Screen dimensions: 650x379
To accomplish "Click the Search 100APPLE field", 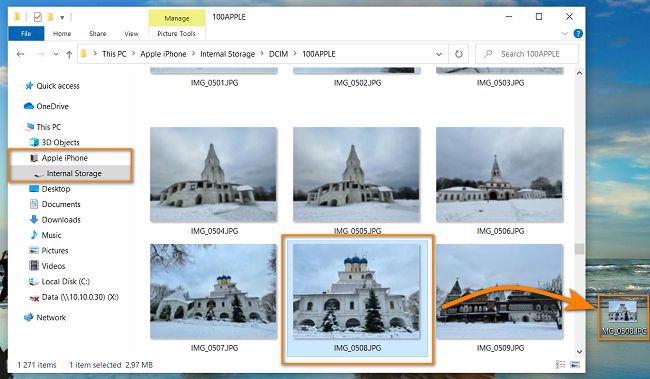I will pyautogui.click(x=526, y=54).
